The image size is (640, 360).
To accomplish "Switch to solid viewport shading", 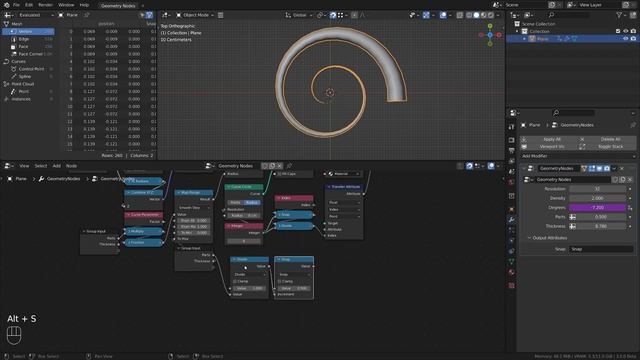I will 476,15.
